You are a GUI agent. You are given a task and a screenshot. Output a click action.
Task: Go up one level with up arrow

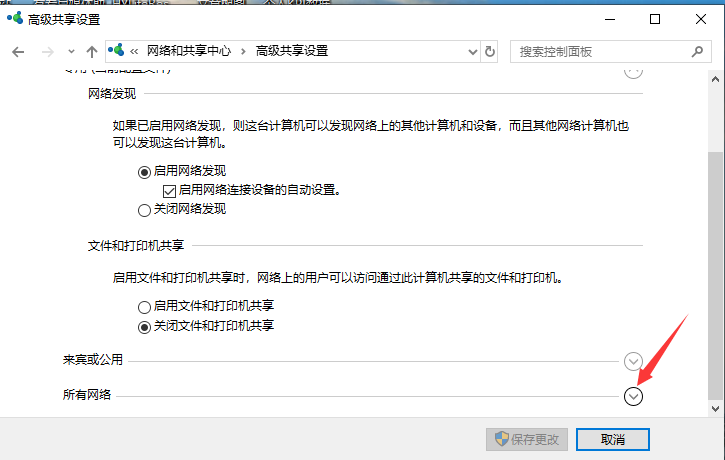tap(92, 51)
